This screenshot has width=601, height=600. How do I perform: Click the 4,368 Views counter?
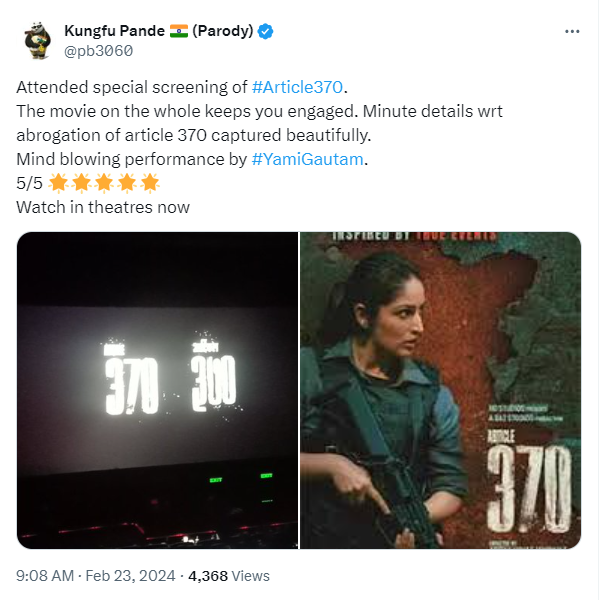[229, 576]
